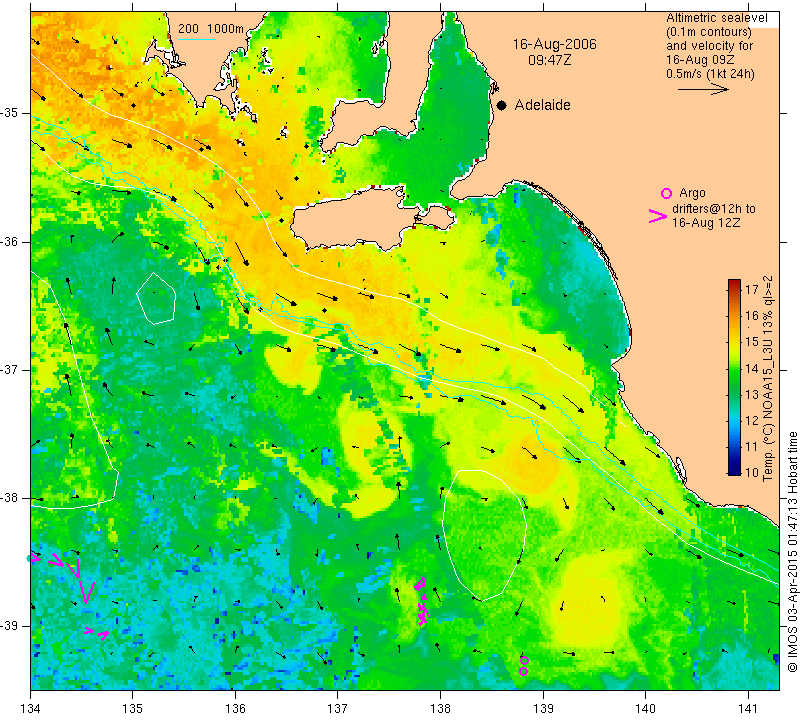
Task: Click the 'drifters@12h to' legend text
Action: (714, 209)
